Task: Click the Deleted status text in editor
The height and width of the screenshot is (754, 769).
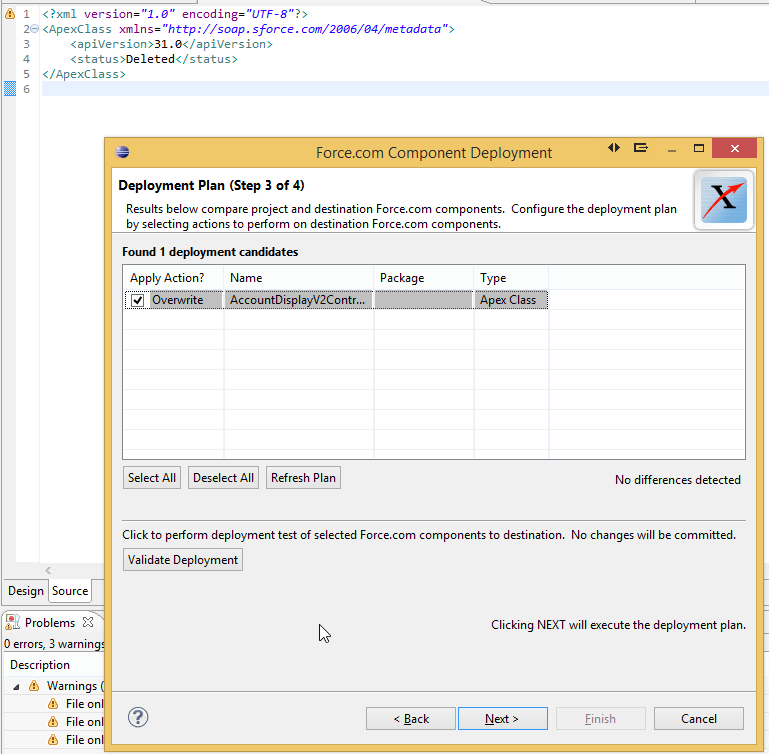Action: coord(150,59)
